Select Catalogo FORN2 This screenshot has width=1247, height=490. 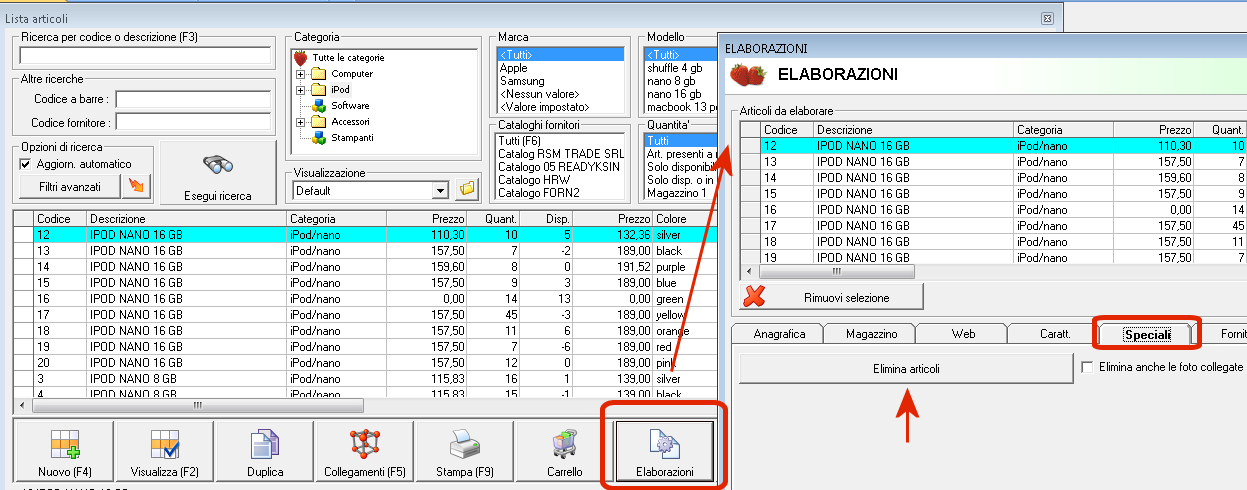[x=540, y=193]
